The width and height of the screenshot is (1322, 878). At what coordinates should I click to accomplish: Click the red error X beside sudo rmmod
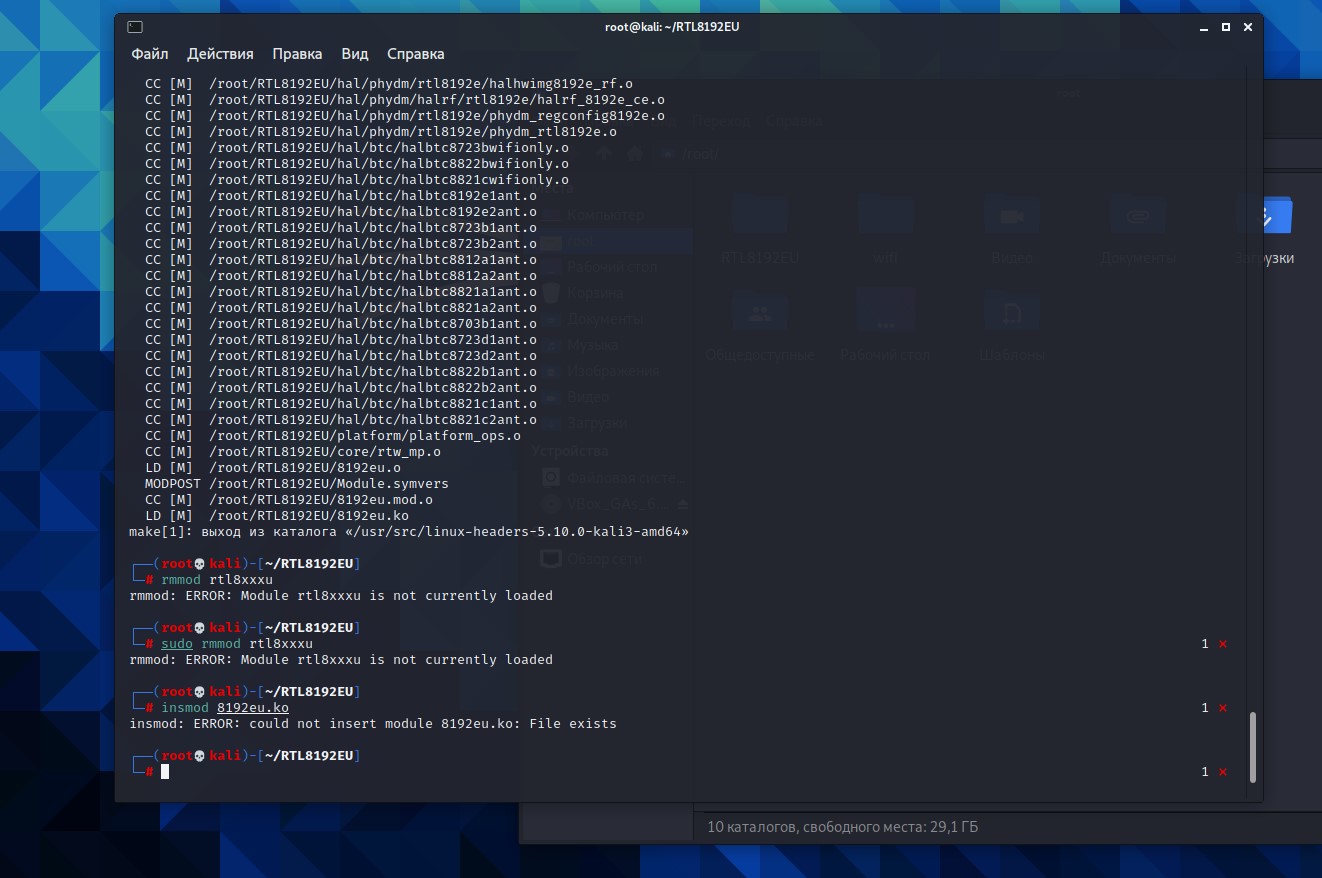tap(1222, 644)
